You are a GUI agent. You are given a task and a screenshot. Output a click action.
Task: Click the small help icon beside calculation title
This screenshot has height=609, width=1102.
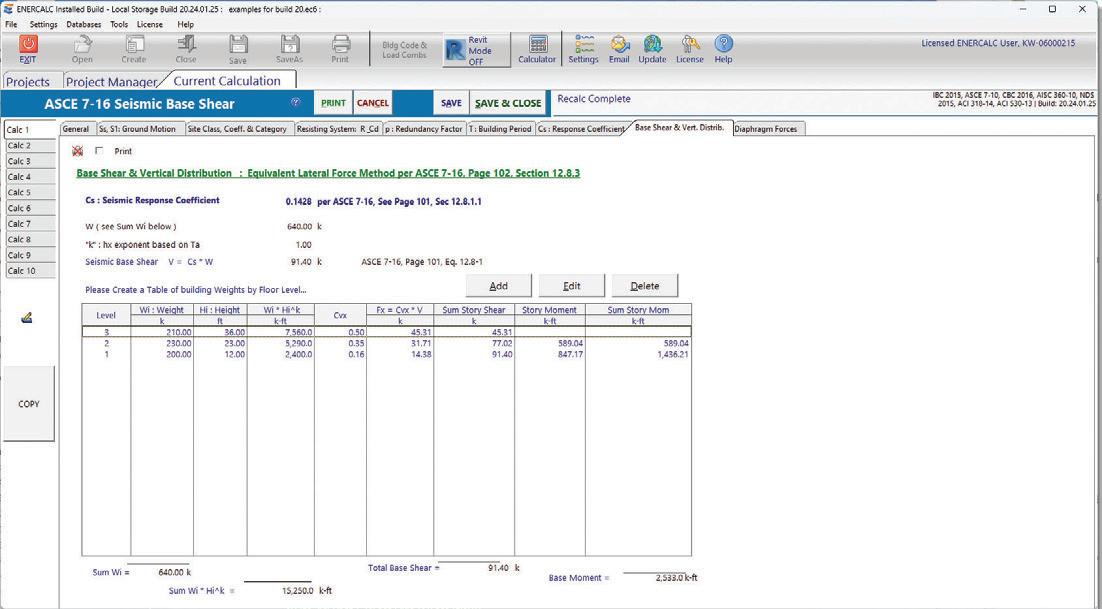296,103
